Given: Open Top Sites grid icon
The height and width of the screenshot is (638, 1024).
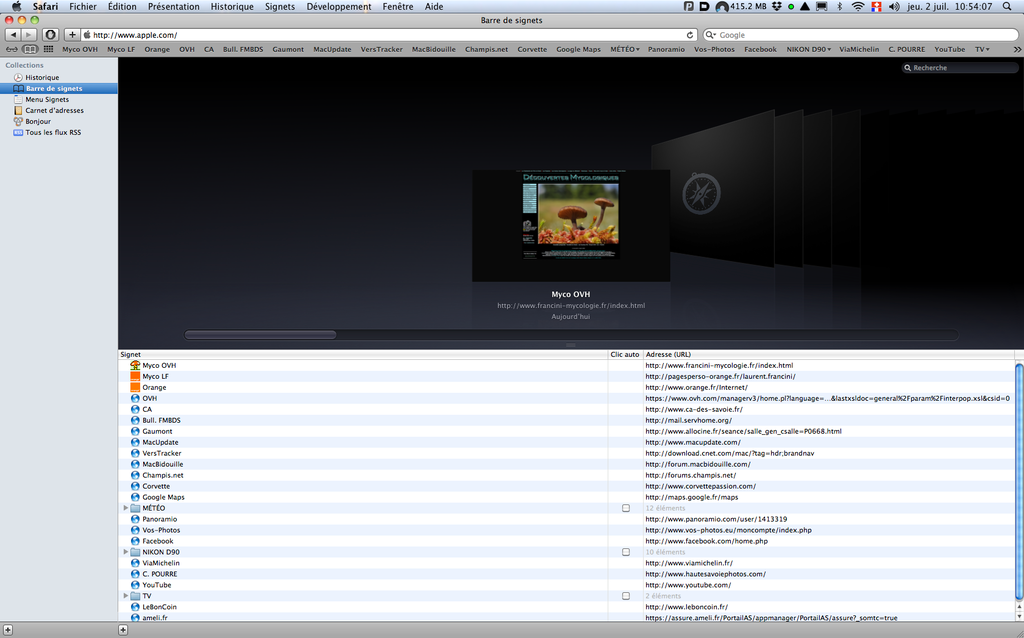Looking at the screenshot, I should click(48, 49).
